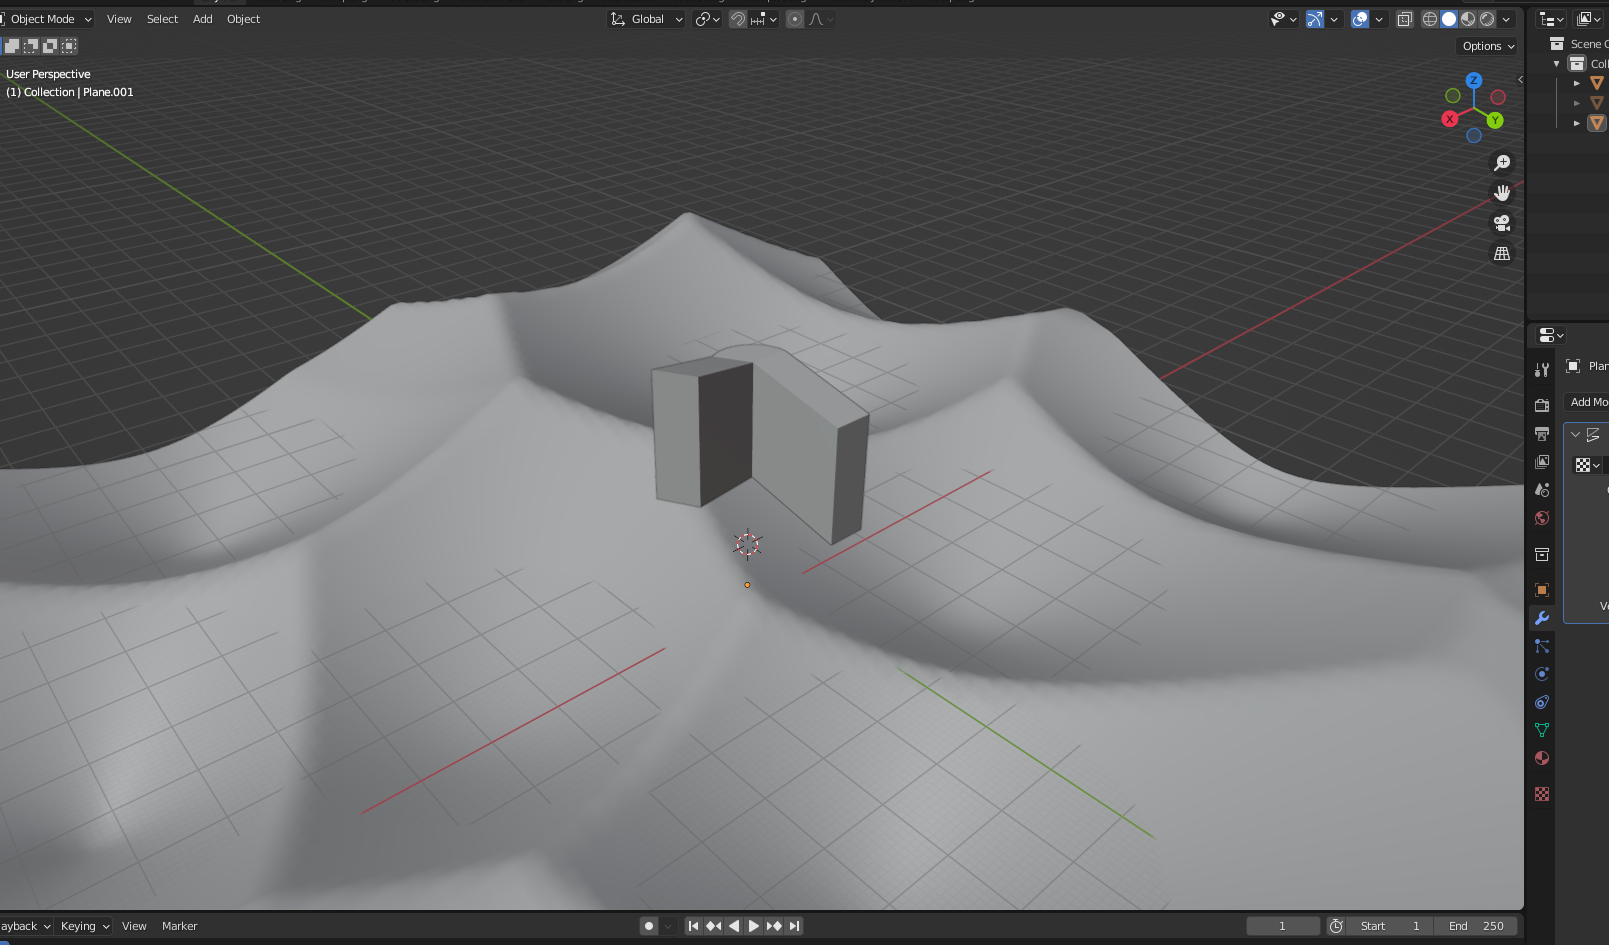
Task: Click the Add Modifier button
Action: 1588,401
